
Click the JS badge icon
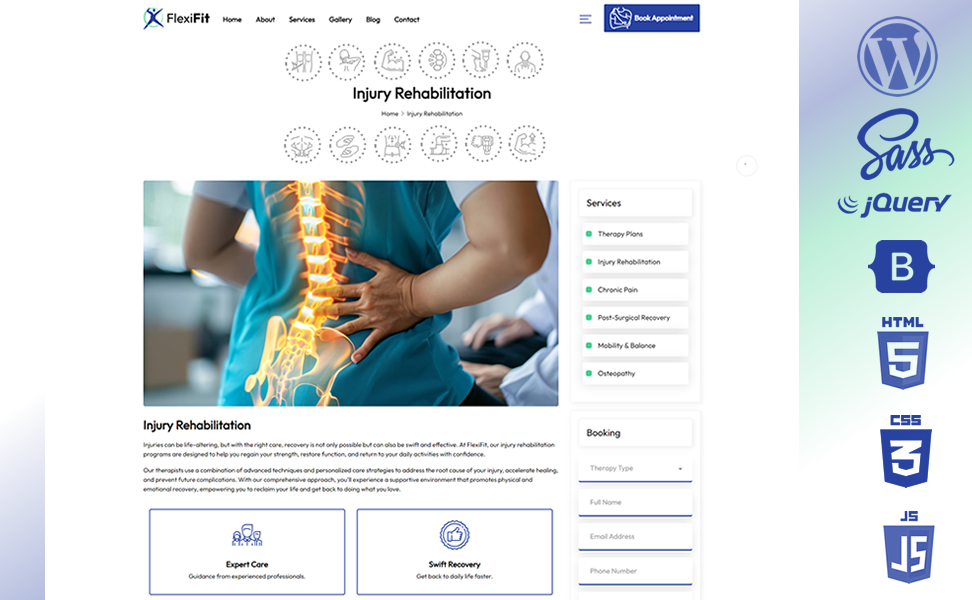pyautogui.click(x=909, y=547)
